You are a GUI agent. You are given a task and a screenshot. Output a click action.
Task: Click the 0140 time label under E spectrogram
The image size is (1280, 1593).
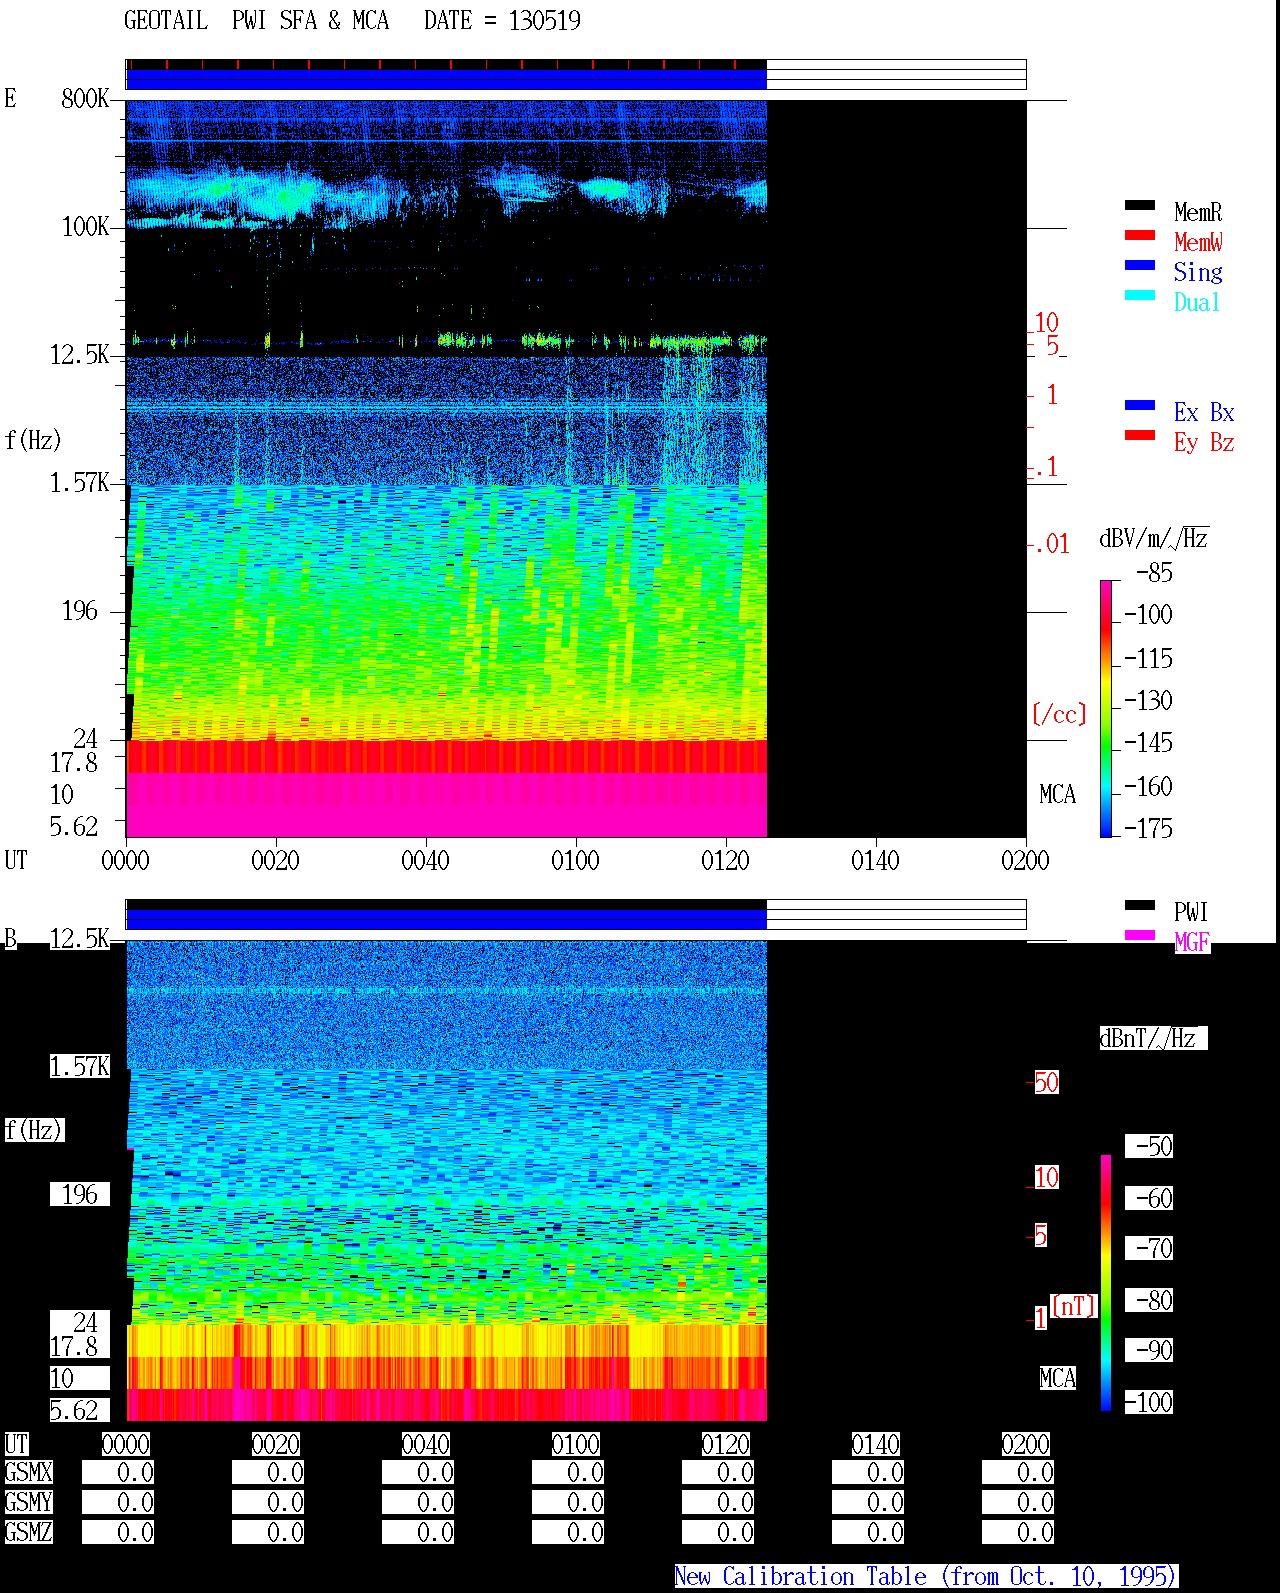click(x=875, y=860)
